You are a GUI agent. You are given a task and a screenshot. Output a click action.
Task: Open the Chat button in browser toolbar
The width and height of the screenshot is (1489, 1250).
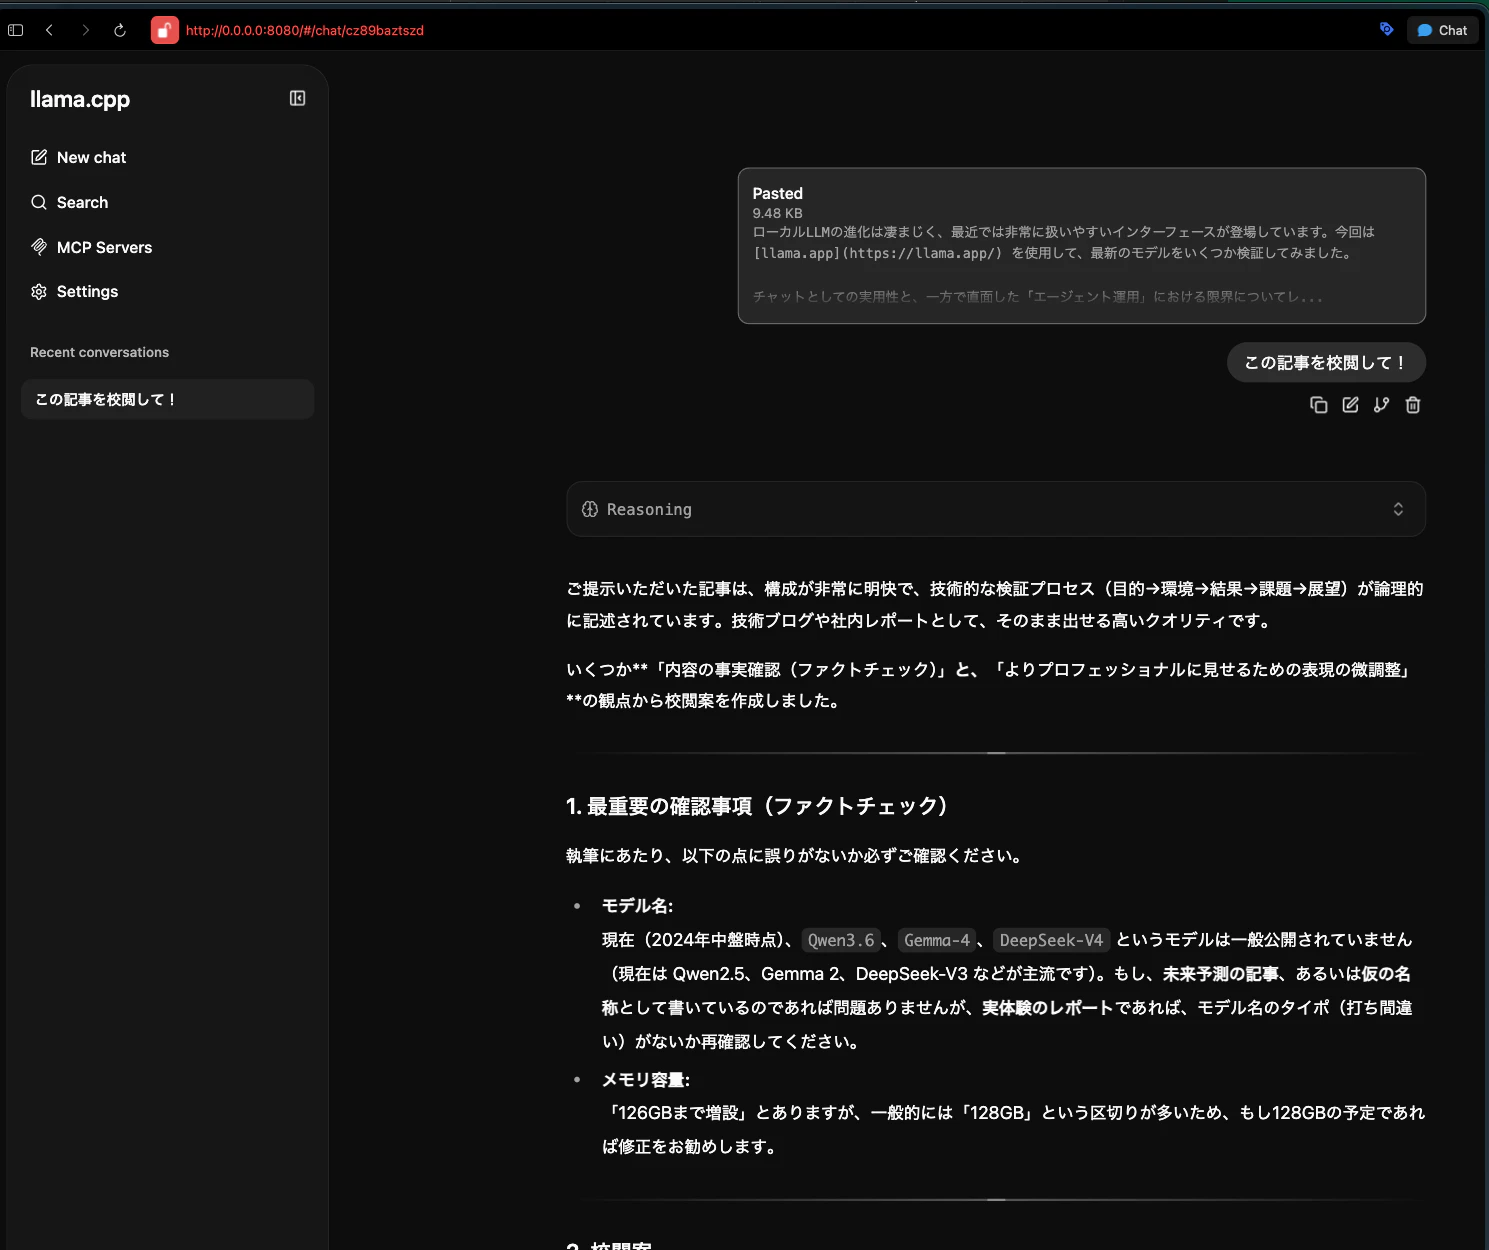(1442, 30)
